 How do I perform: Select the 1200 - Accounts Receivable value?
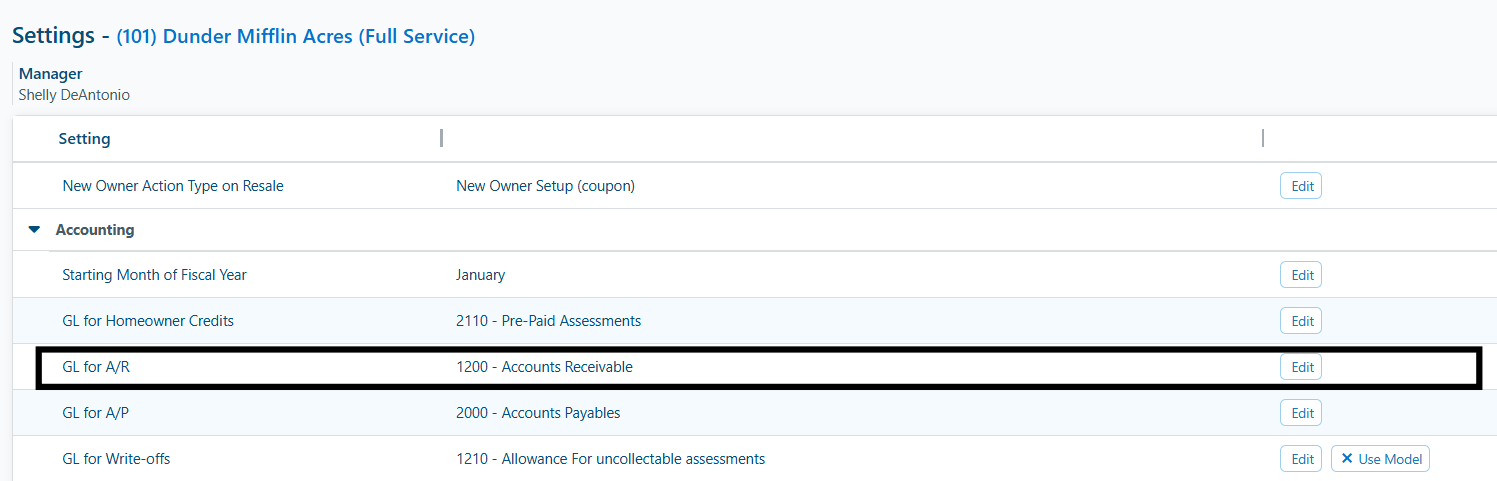tap(544, 367)
